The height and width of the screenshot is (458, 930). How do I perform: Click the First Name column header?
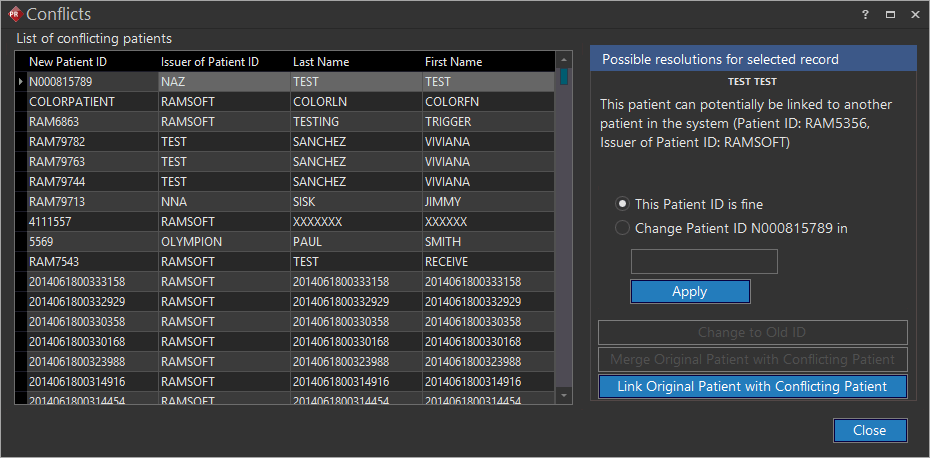click(453, 62)
